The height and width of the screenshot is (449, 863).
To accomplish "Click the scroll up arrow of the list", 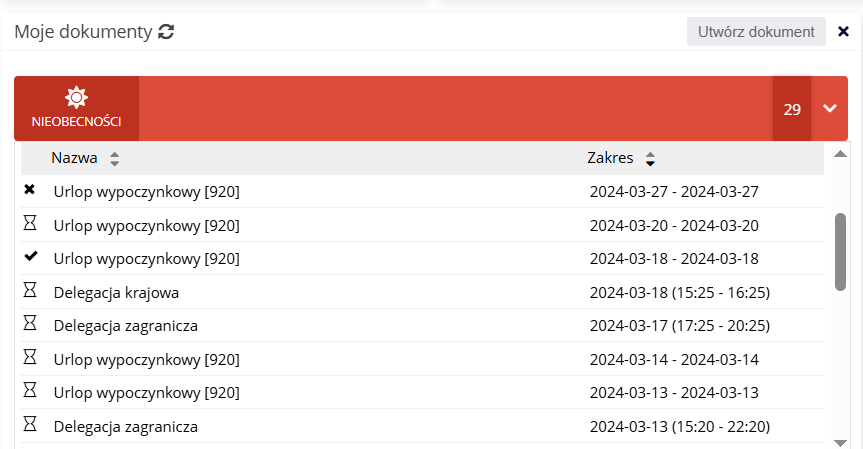I will [840, 154].
